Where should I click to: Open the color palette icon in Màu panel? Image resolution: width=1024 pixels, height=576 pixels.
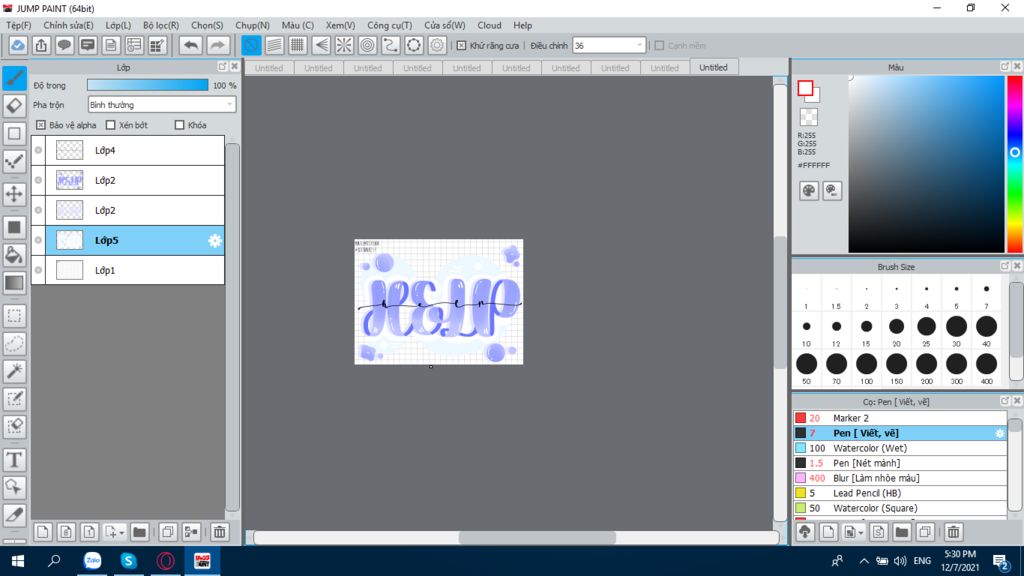[808, 191]
